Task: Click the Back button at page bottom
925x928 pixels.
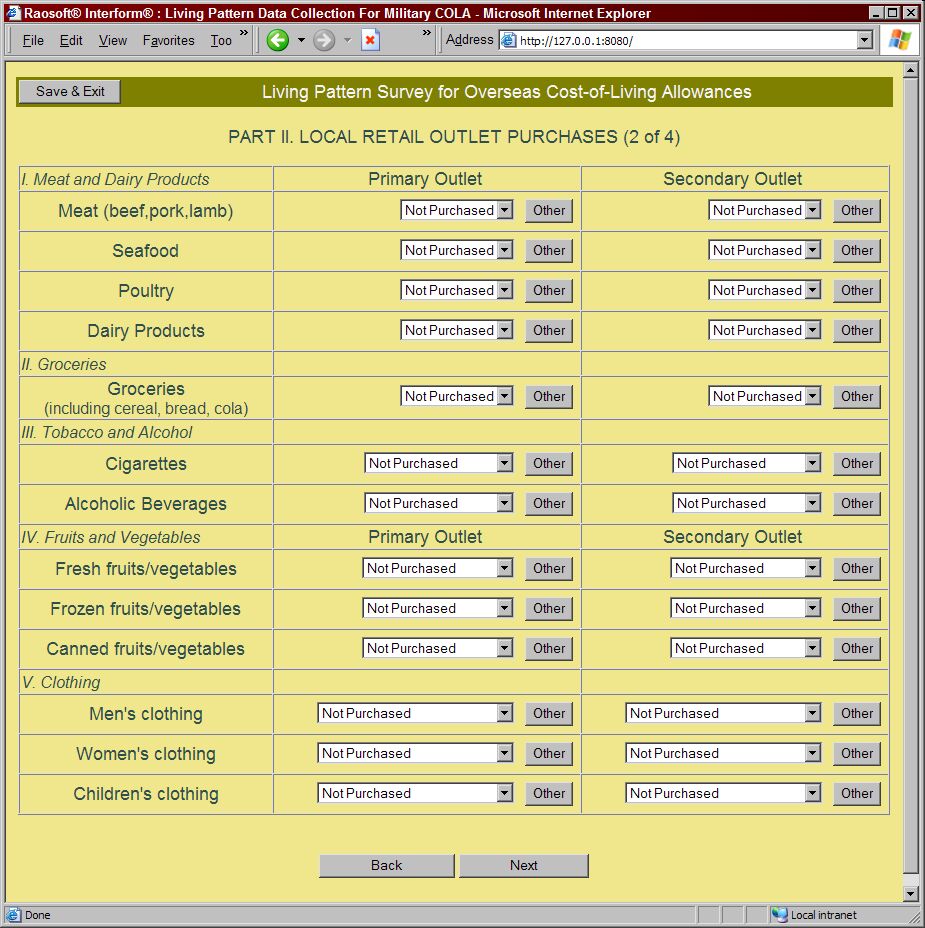Action: coord(386,865)
